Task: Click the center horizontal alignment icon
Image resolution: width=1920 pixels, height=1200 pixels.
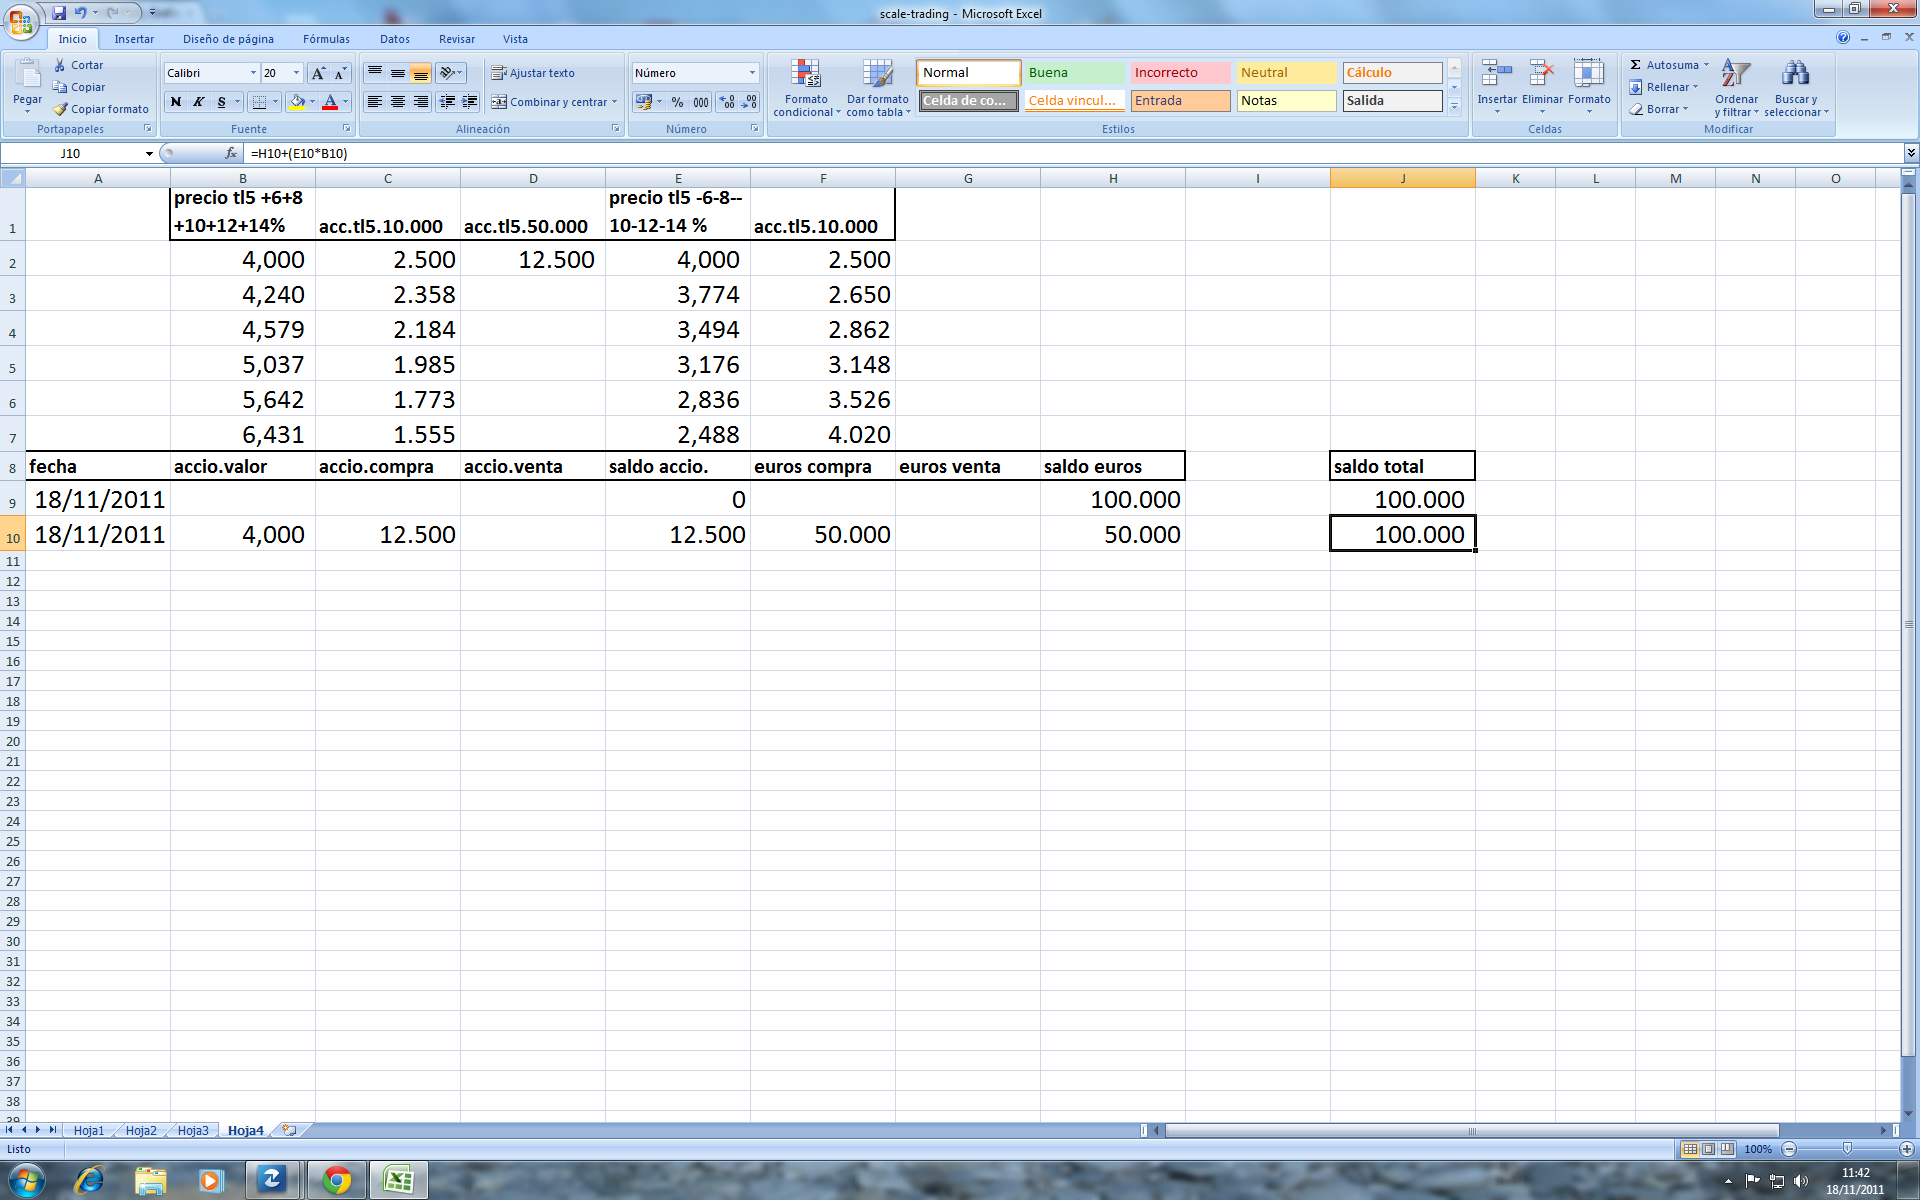Action: pos(397,102)
